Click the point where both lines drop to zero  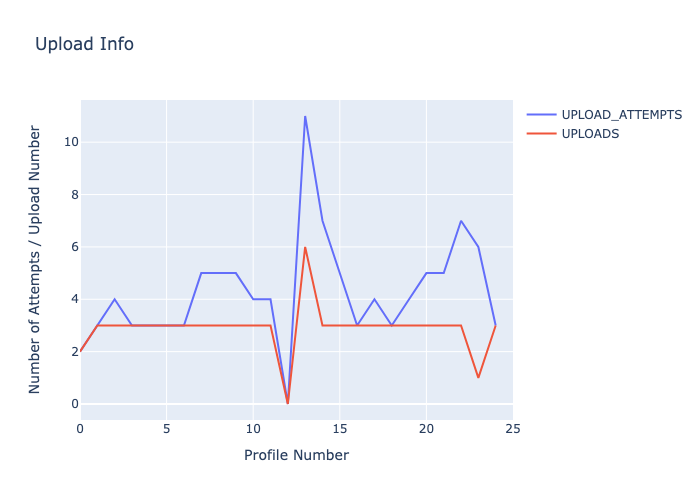(x=288, y=403)
